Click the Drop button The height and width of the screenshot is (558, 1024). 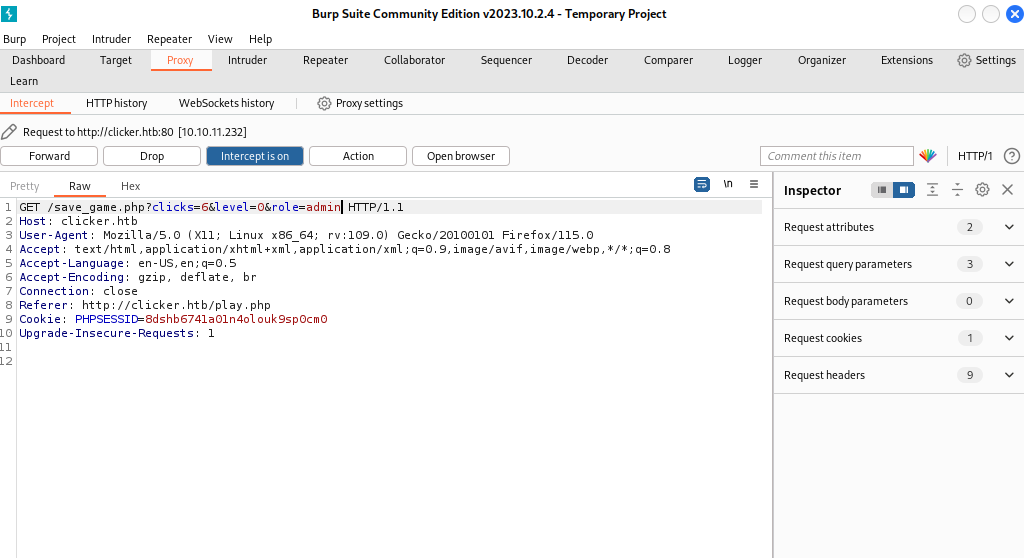click(x=152, y=156)
